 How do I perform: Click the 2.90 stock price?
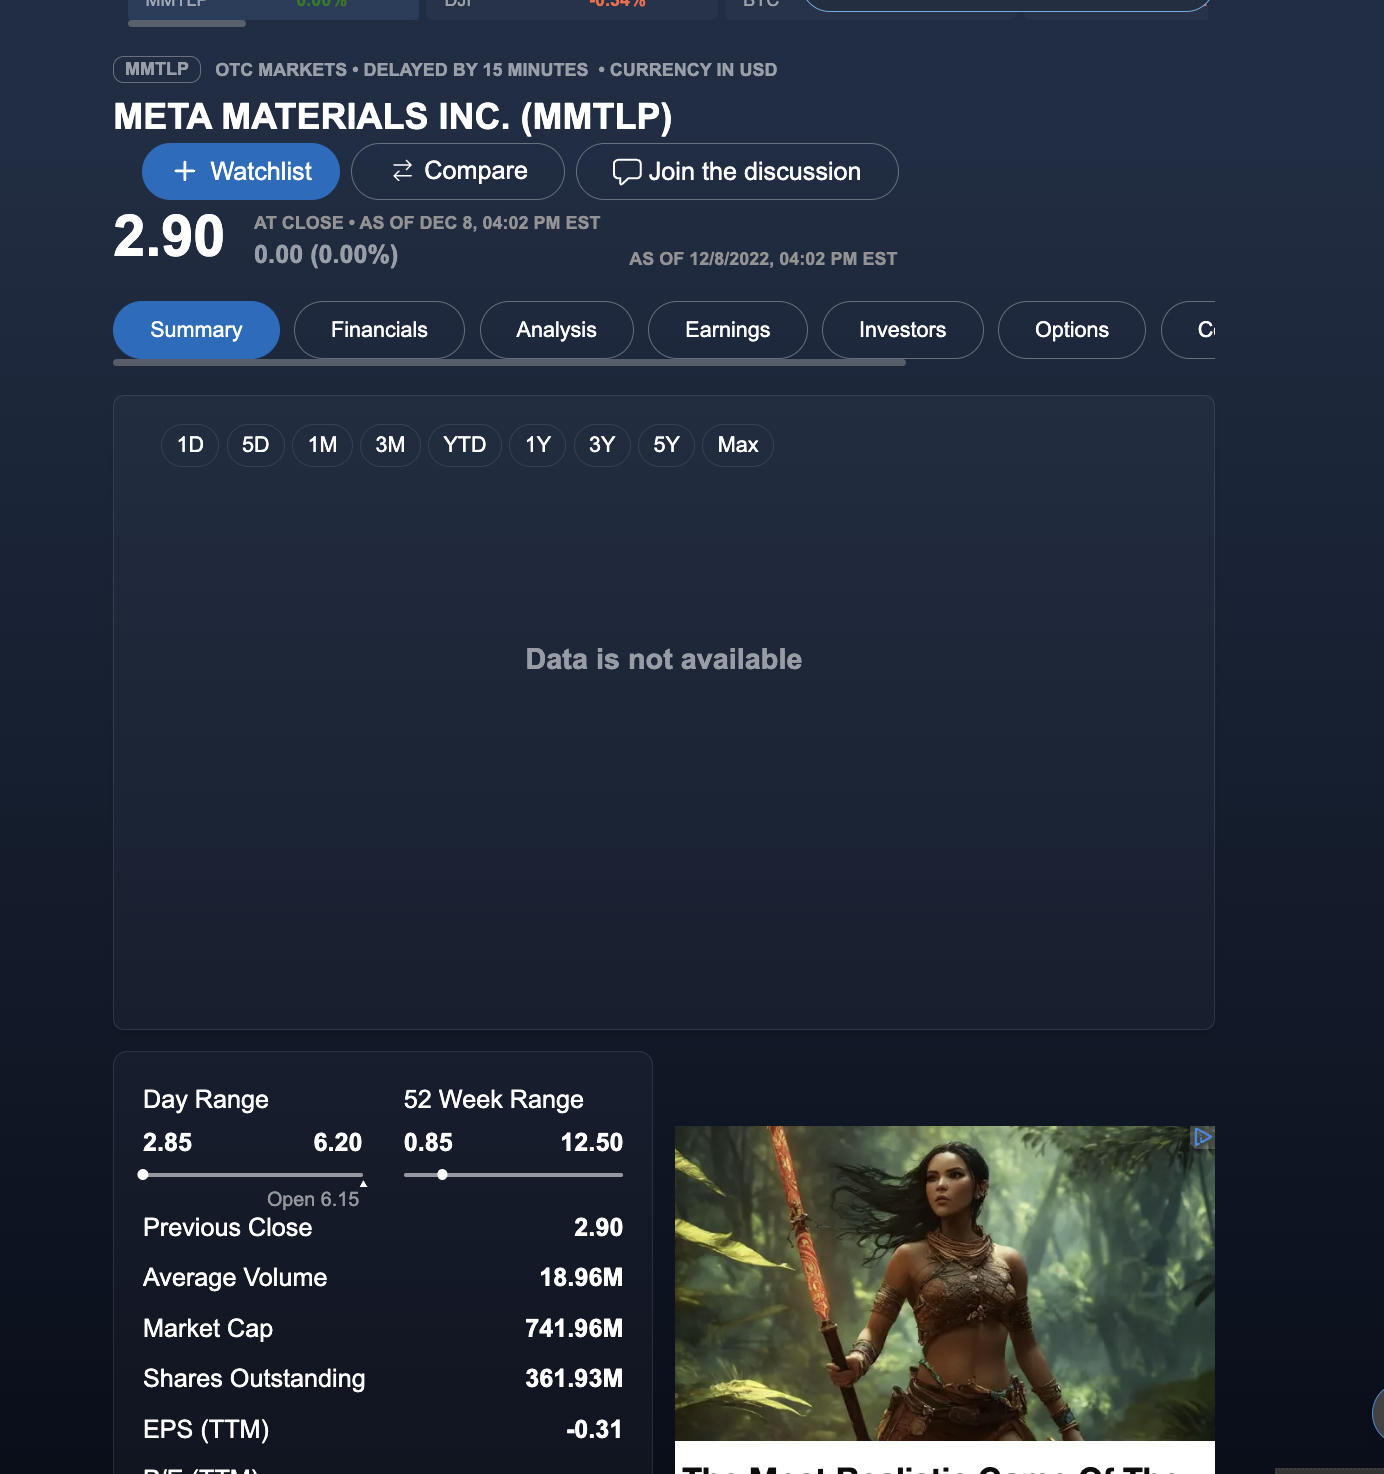169,237
